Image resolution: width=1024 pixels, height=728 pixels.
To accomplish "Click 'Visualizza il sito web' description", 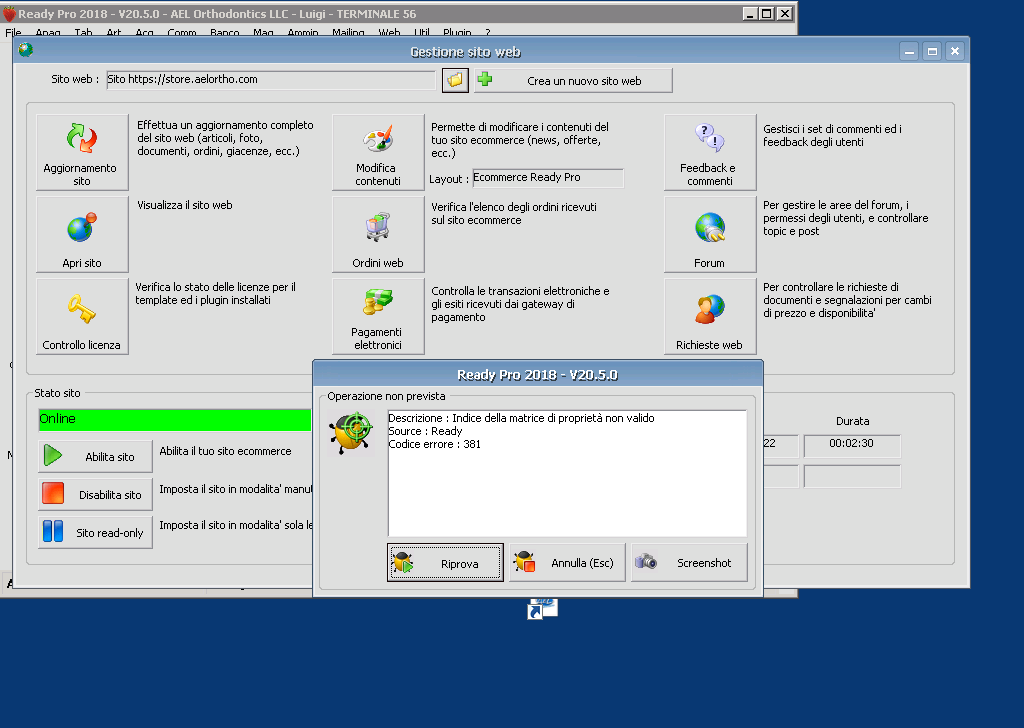I will (x=185, y=205).
